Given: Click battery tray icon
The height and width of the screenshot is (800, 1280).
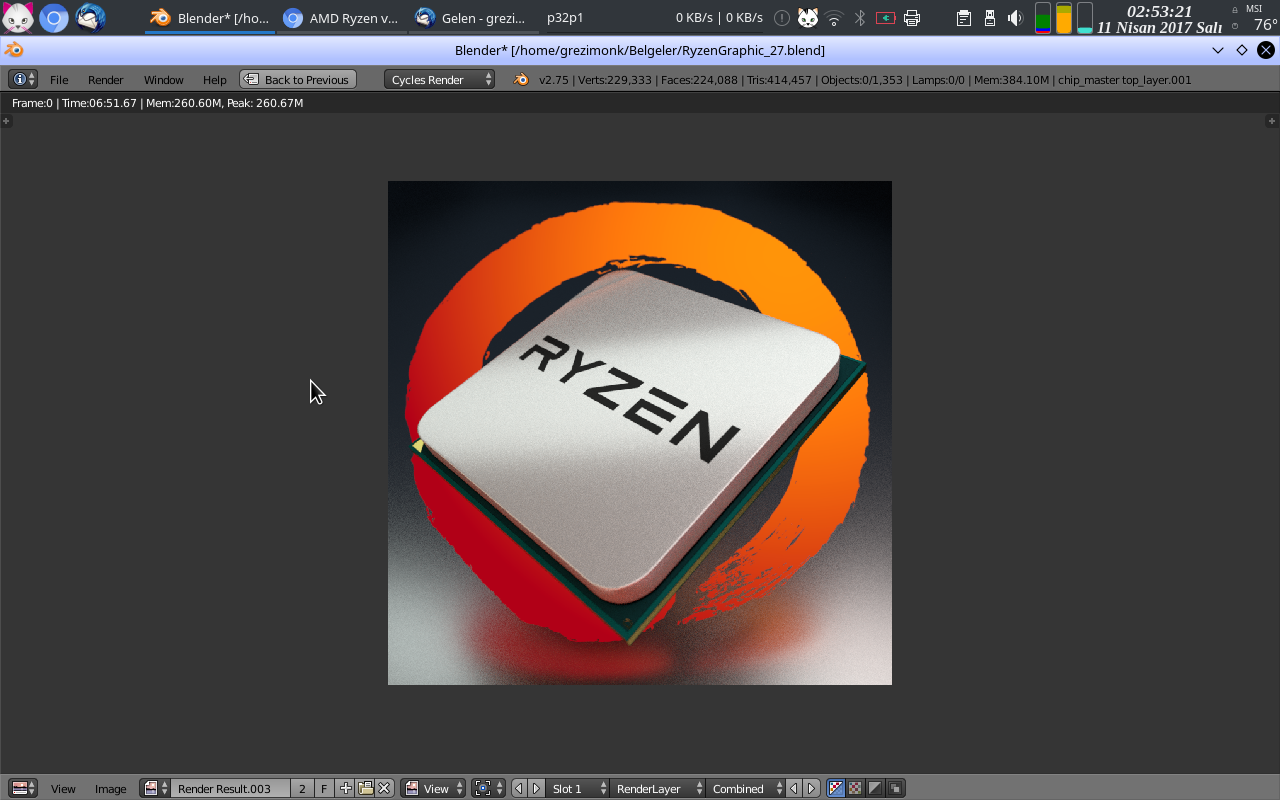Looking at the screenshot, I should (885, 18).
